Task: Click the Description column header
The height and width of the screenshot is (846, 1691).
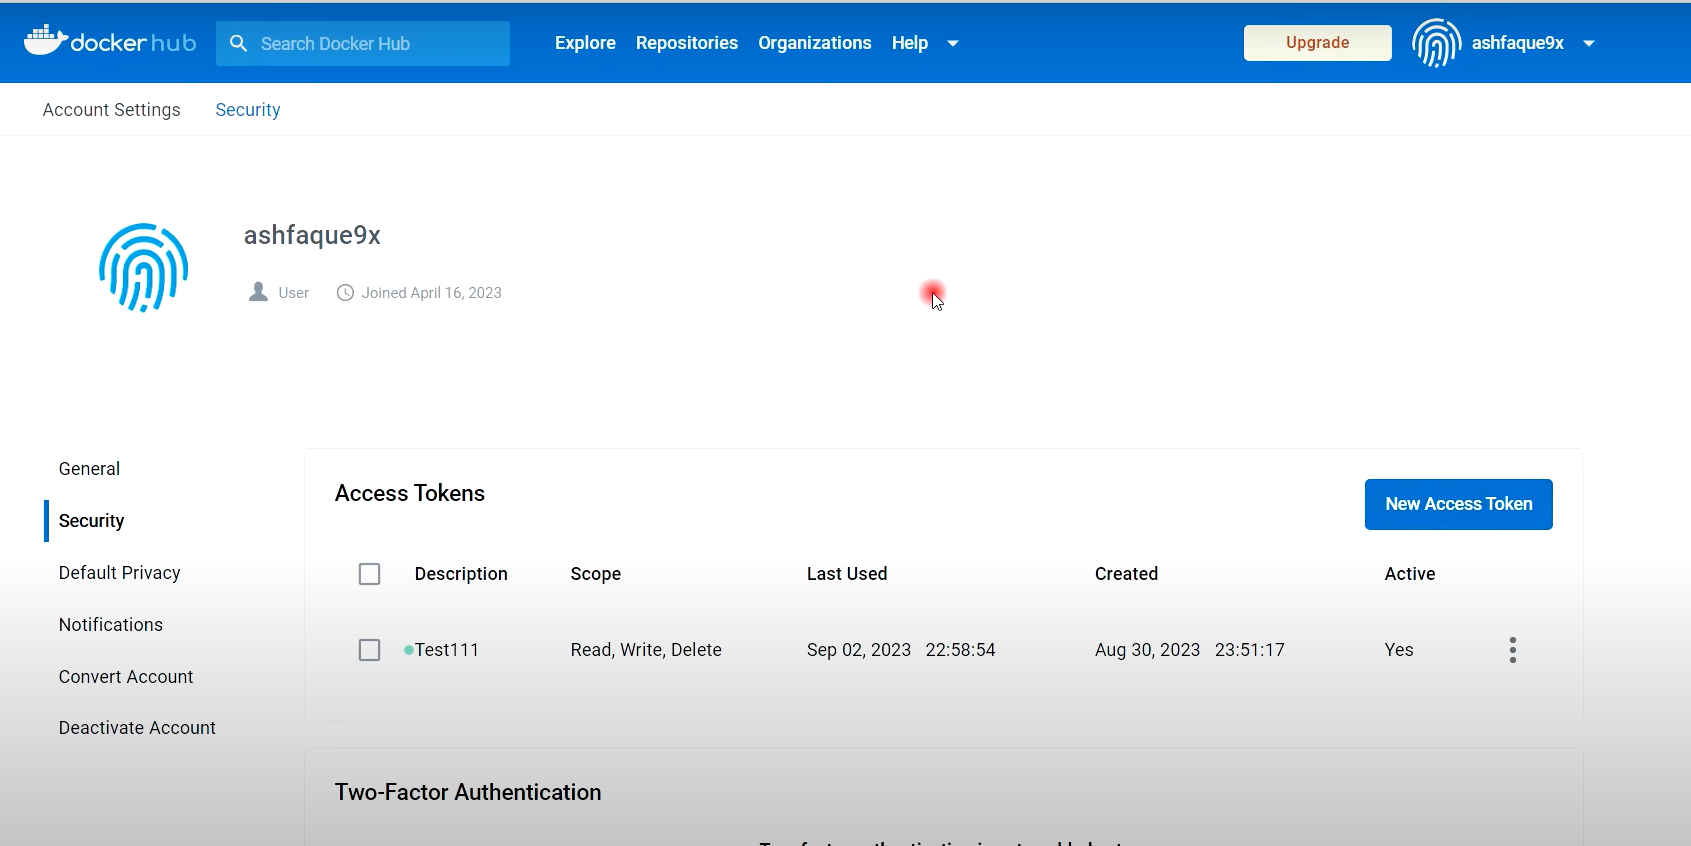Action: pos(461,574)
